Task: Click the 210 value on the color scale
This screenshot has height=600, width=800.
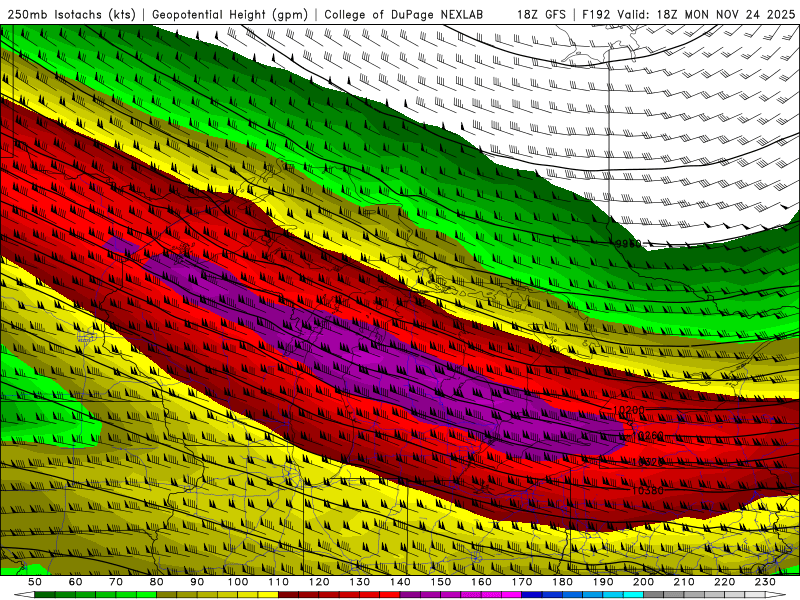Action: [x=684, y=582]
